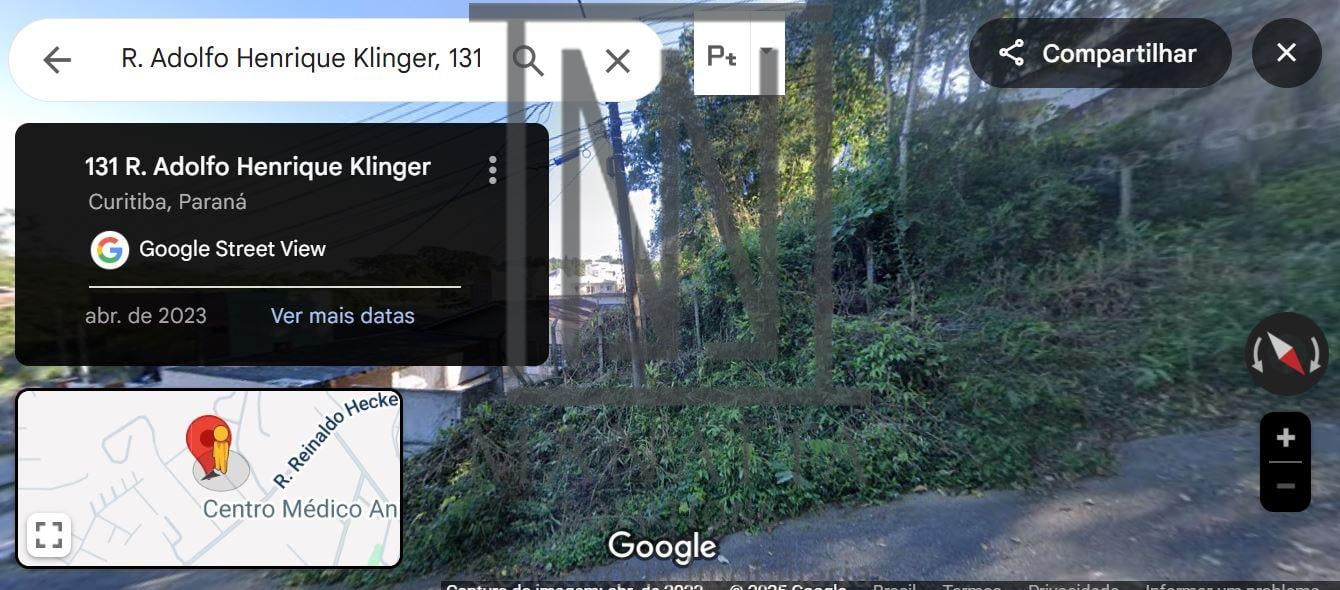The width and height of the screenshot is (1340, 590).
Task: Close Street View with the X button
Action: point(1287,53)
